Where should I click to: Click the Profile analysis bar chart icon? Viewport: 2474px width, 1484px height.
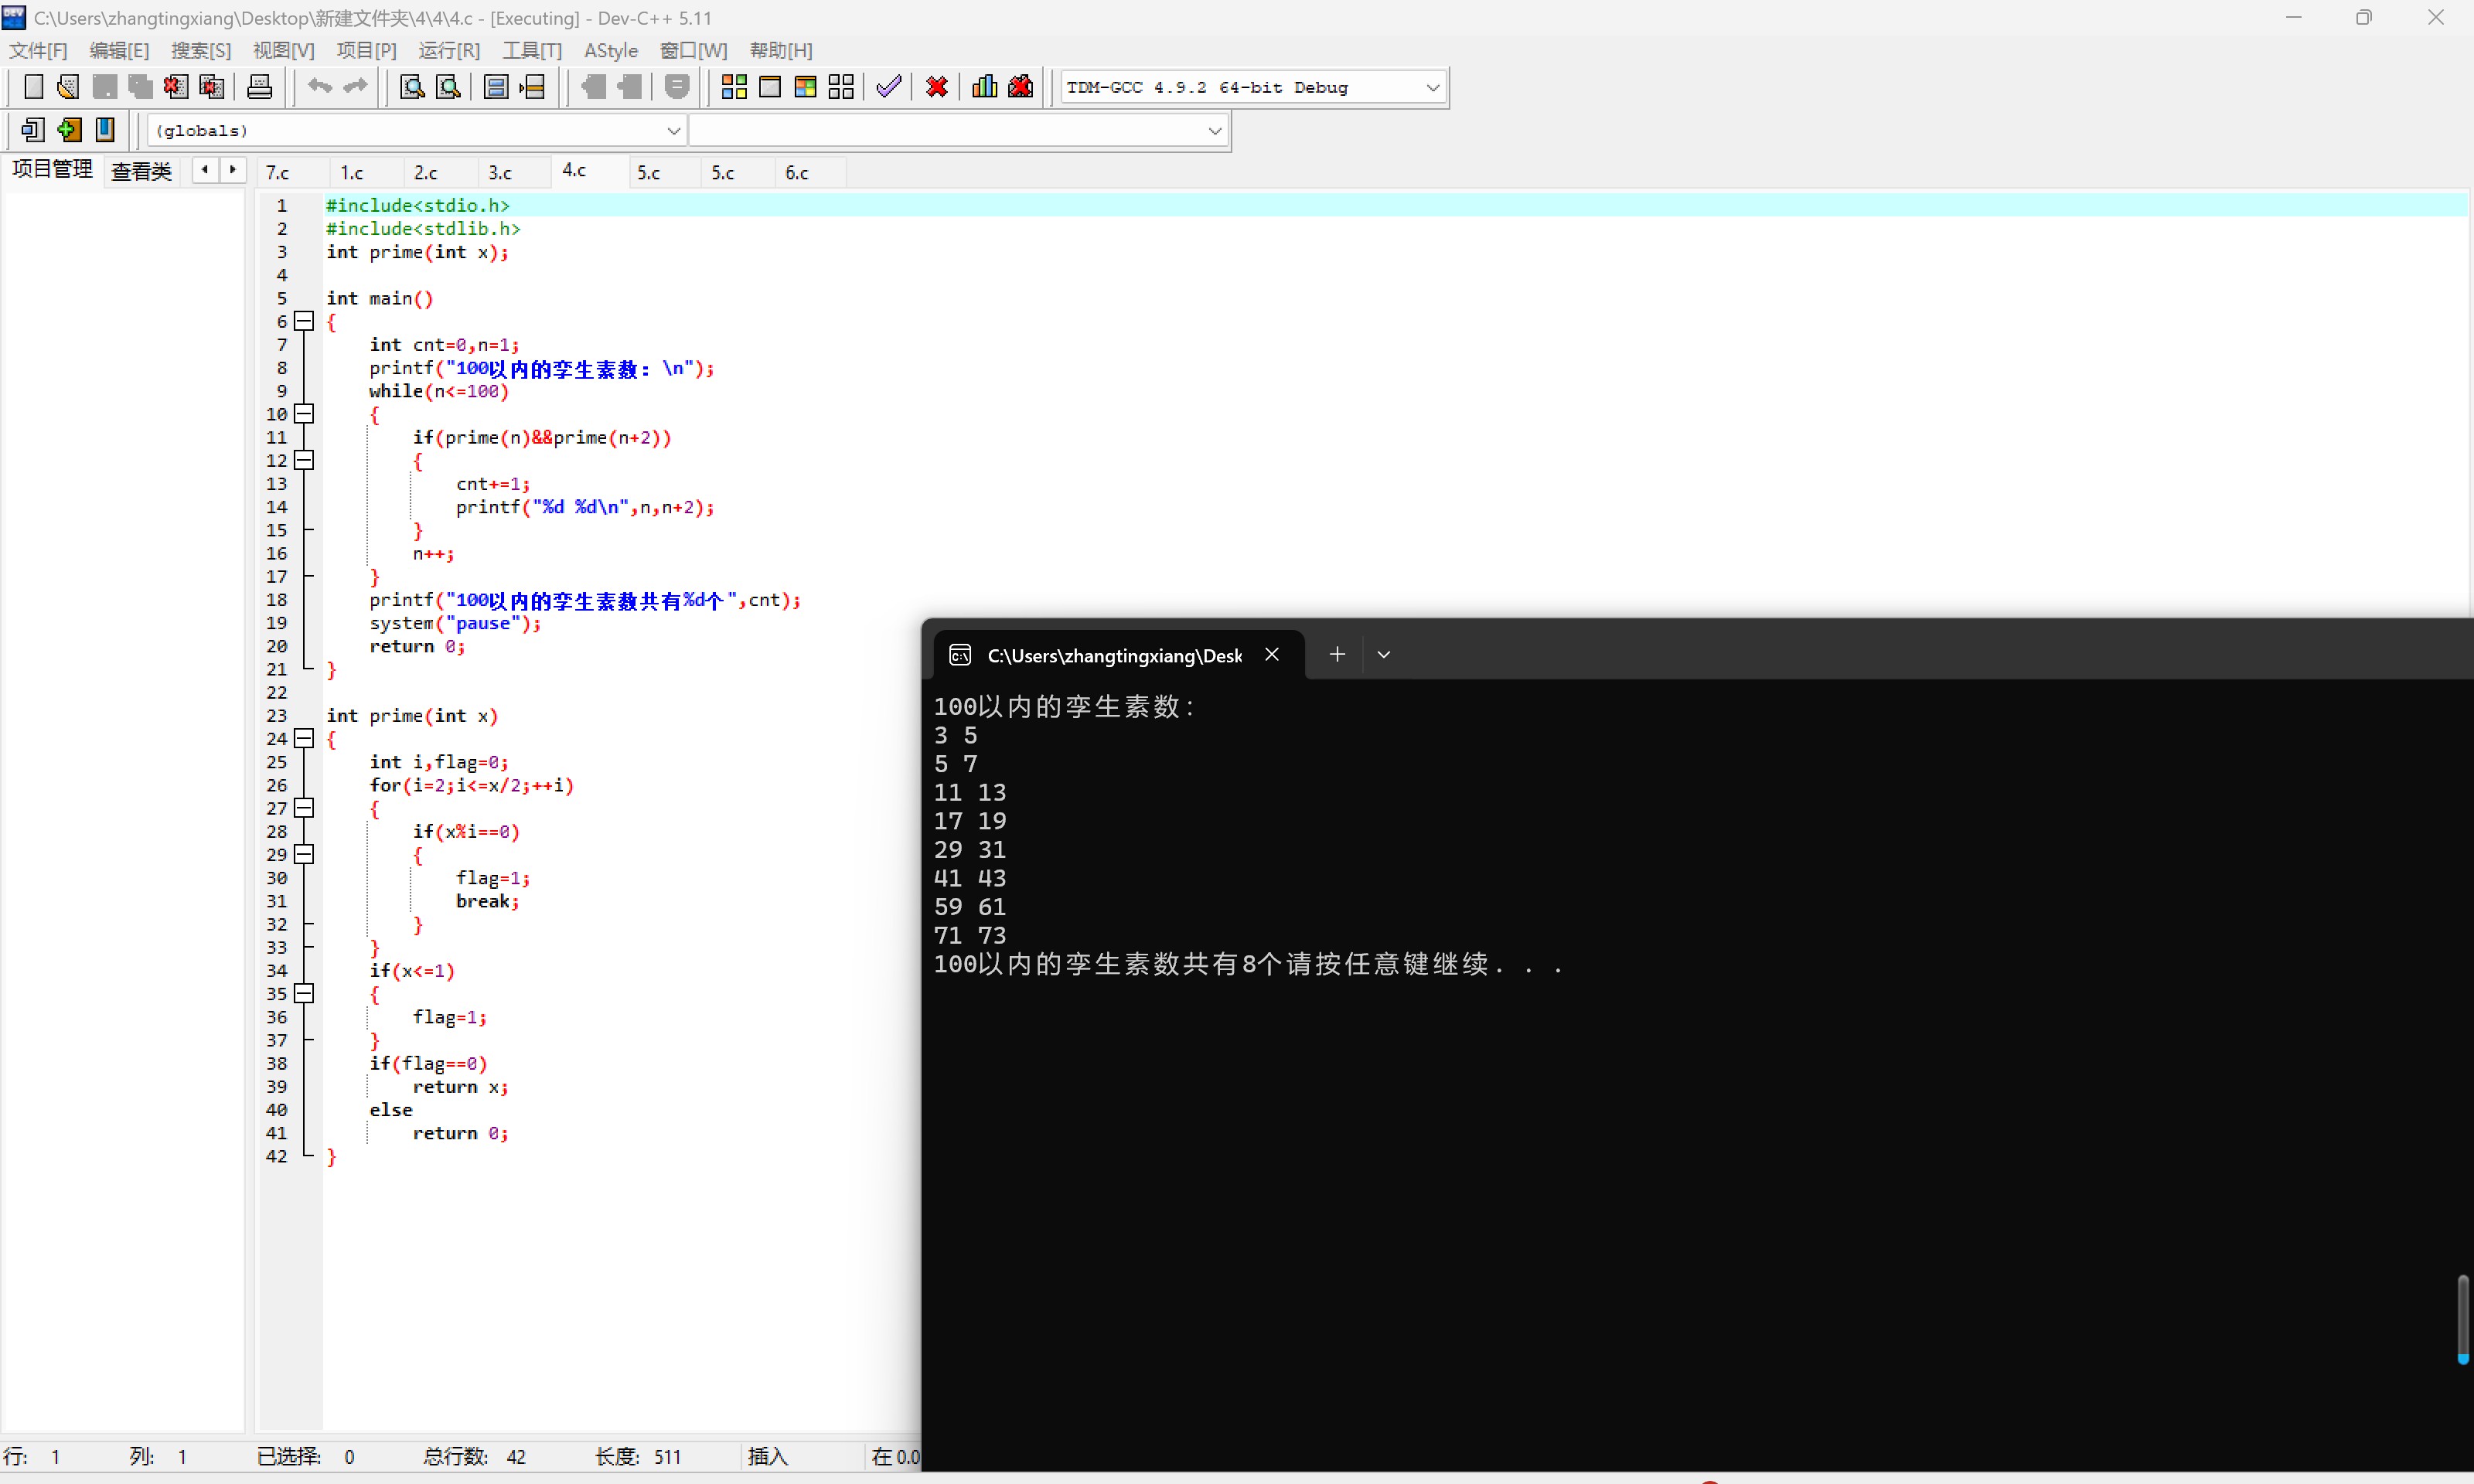pyautogui.click(x=984, y=87)
